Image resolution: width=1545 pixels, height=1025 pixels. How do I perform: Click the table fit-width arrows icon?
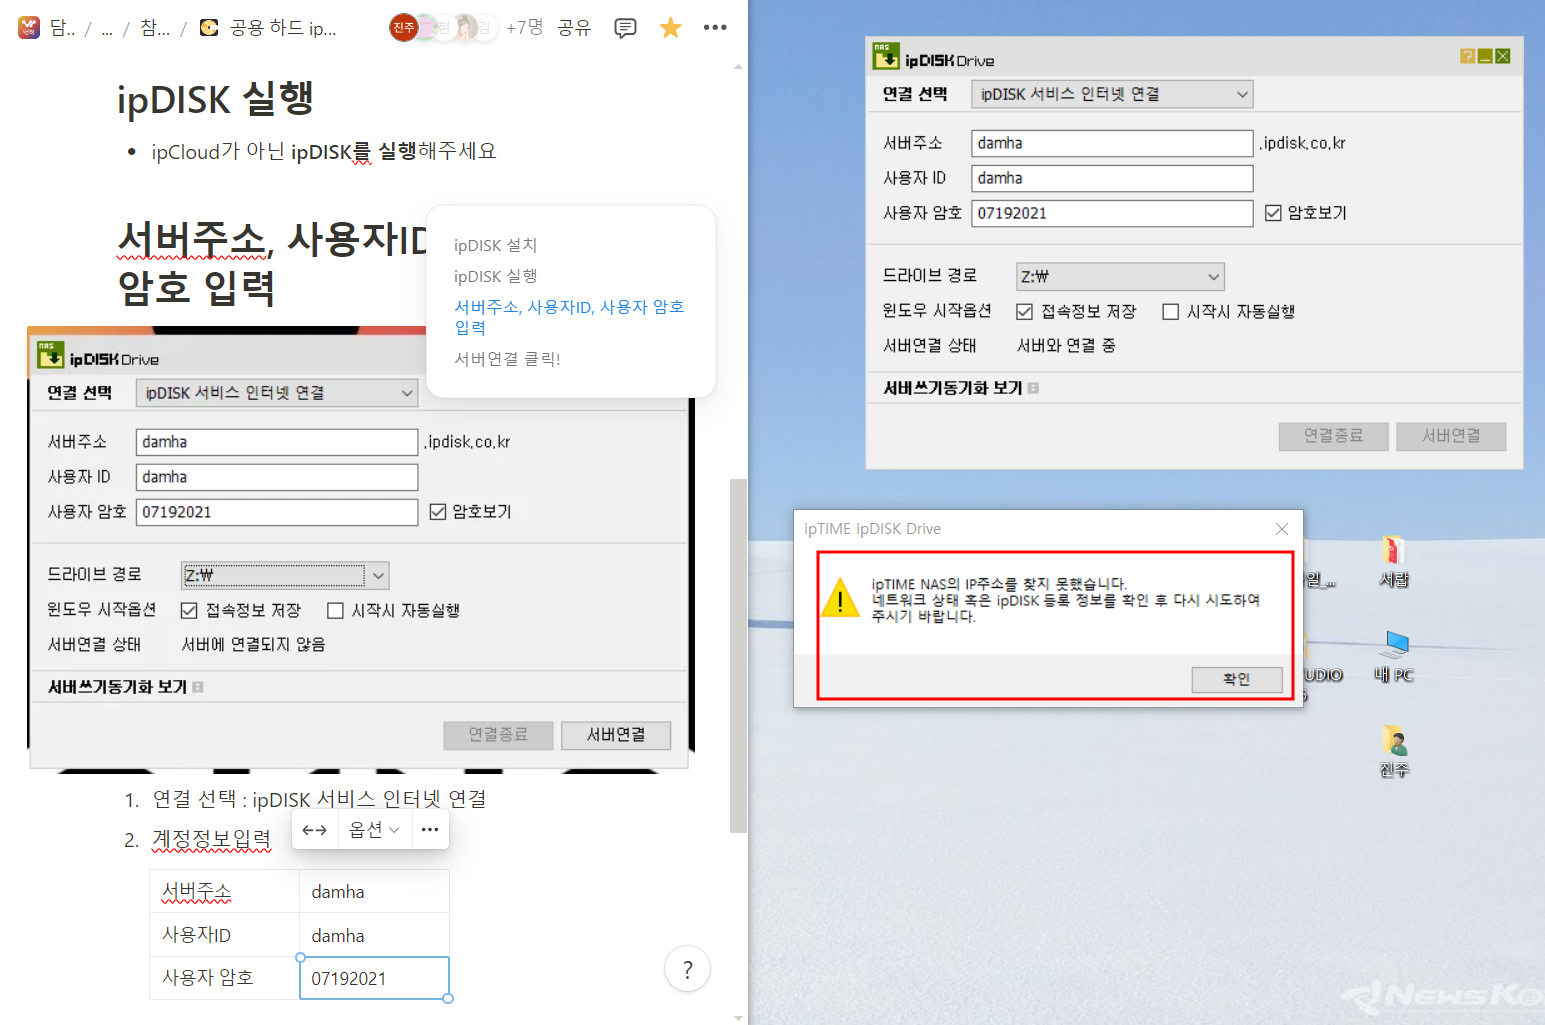pos(315,830)
